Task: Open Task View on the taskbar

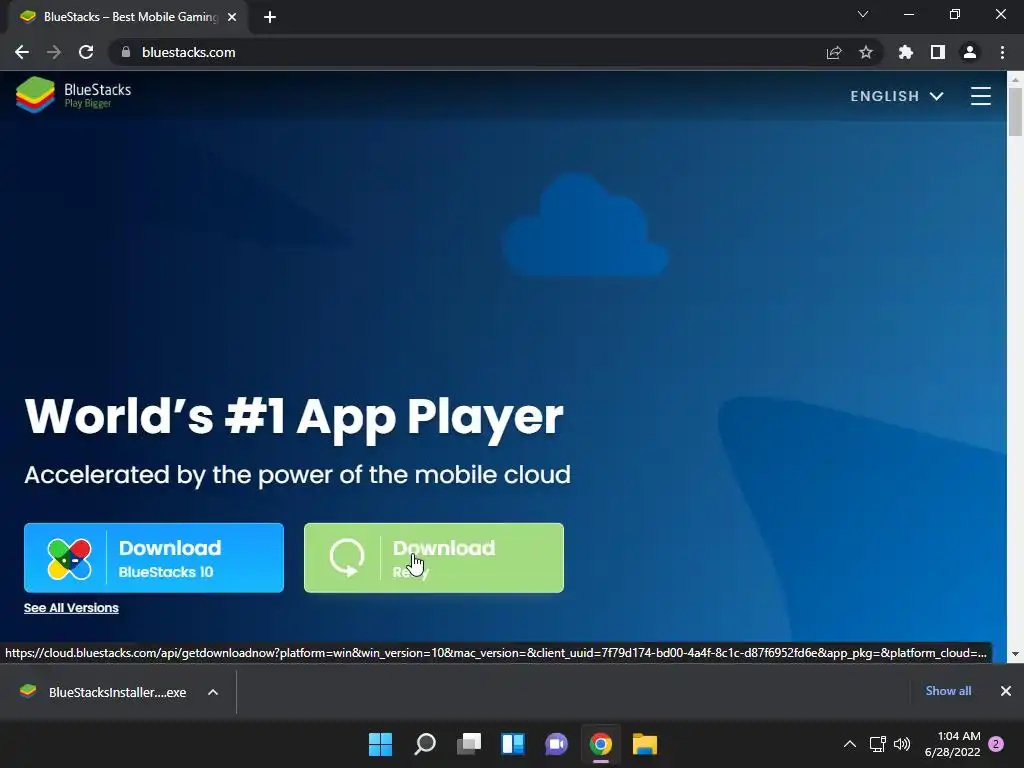Action: point(469,744)
